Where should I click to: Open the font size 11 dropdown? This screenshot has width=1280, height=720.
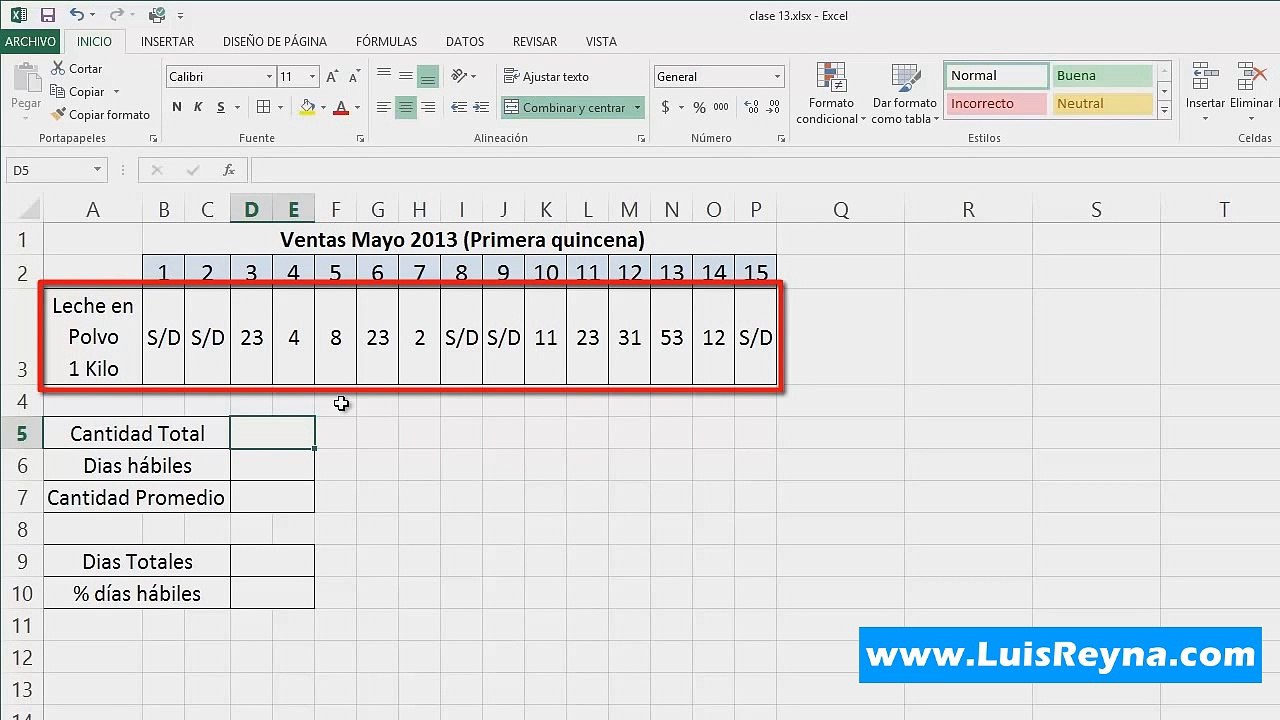[x=312, y=77]
